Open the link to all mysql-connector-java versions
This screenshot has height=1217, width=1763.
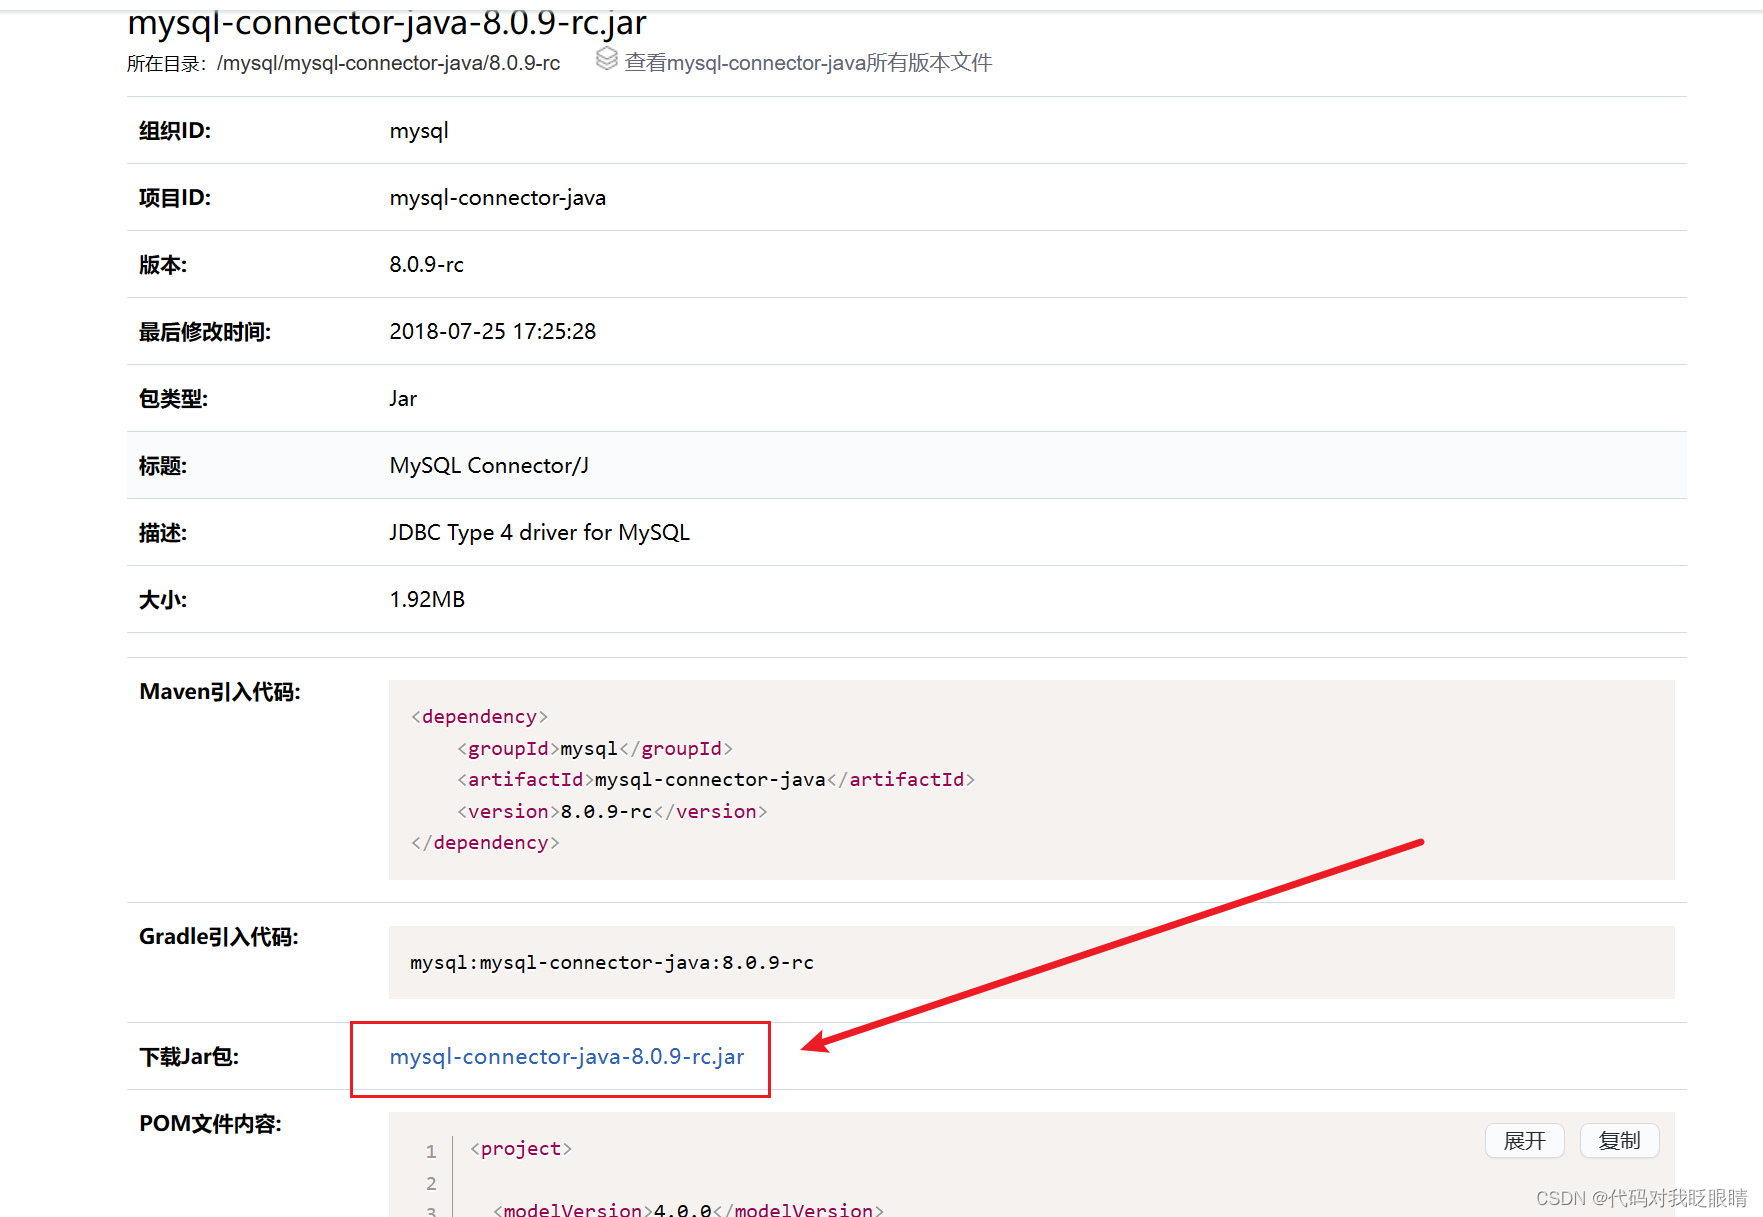tap(808, 63)
